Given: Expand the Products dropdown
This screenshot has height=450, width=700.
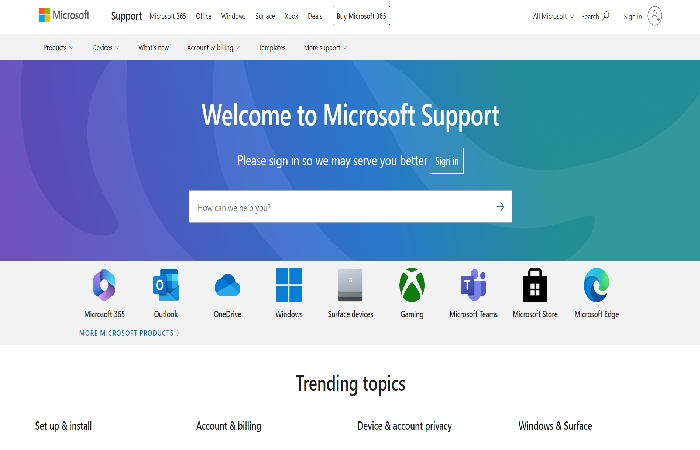Looking at the screenshot, I should point(58,47).
